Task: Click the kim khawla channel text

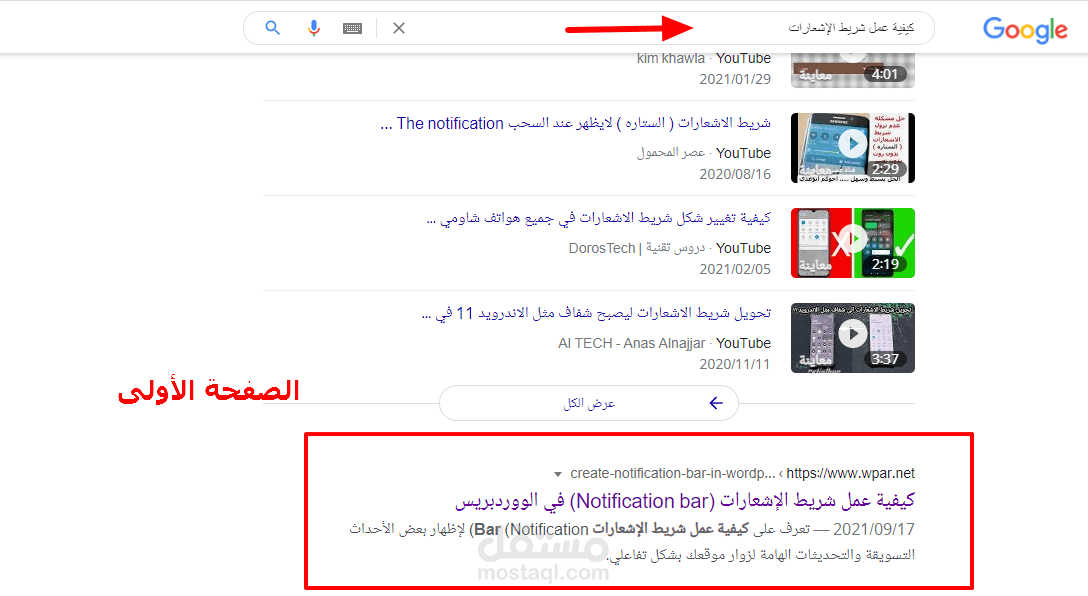Action: tap(671, 59)
